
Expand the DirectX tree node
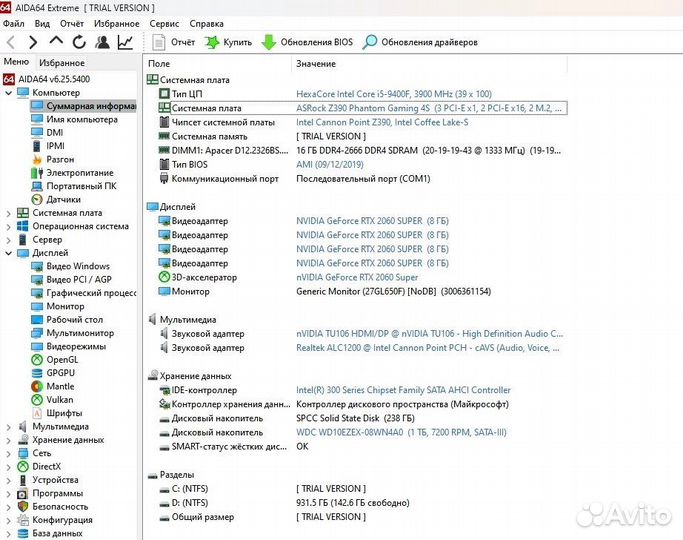[8, 467]
